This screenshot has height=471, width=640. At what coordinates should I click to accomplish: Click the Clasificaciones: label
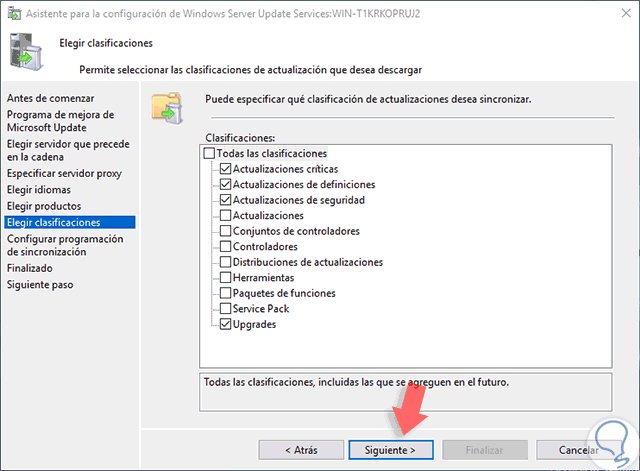point(240,138)
